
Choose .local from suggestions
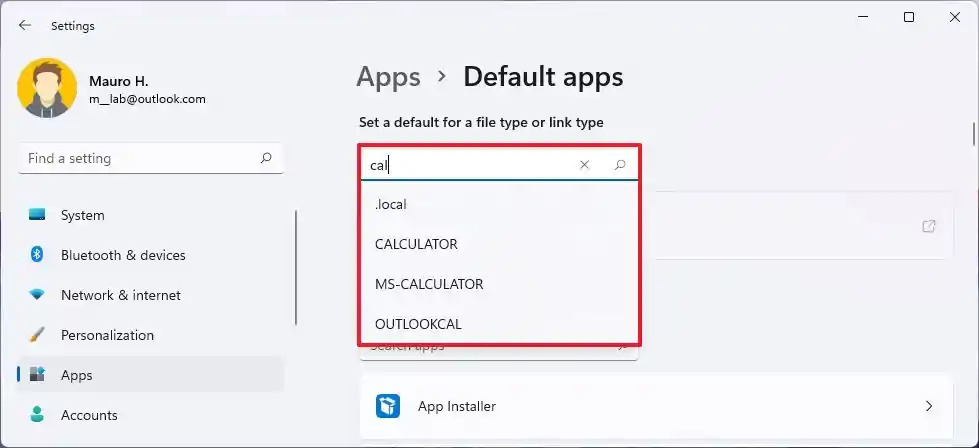(499, 205)
